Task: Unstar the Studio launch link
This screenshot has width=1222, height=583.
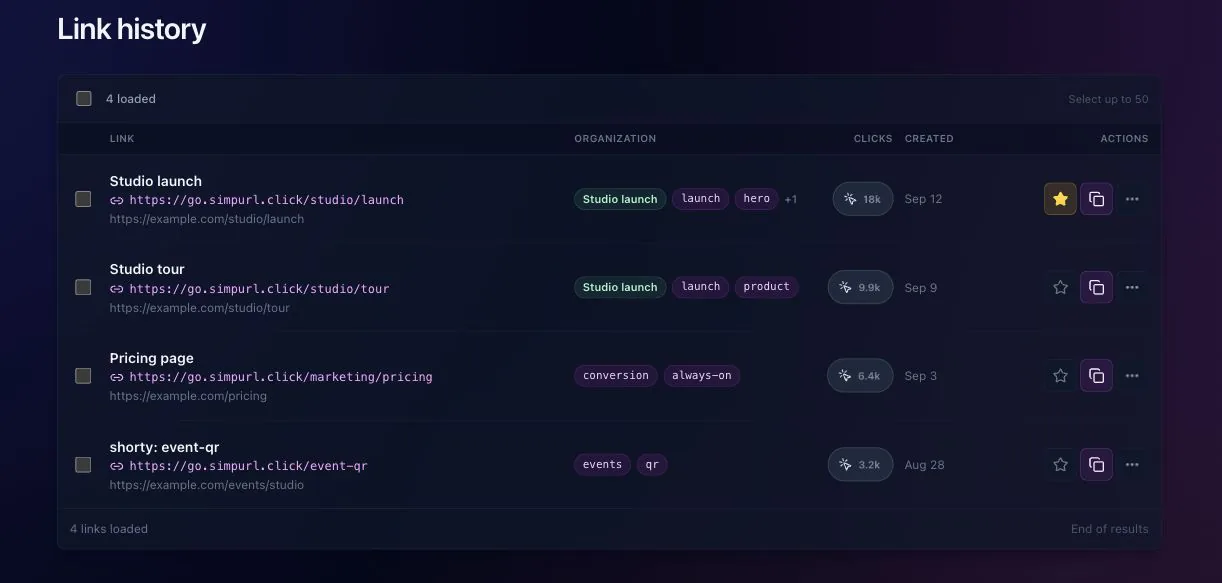Action: pyautogui.click(x=1060, y=199)
